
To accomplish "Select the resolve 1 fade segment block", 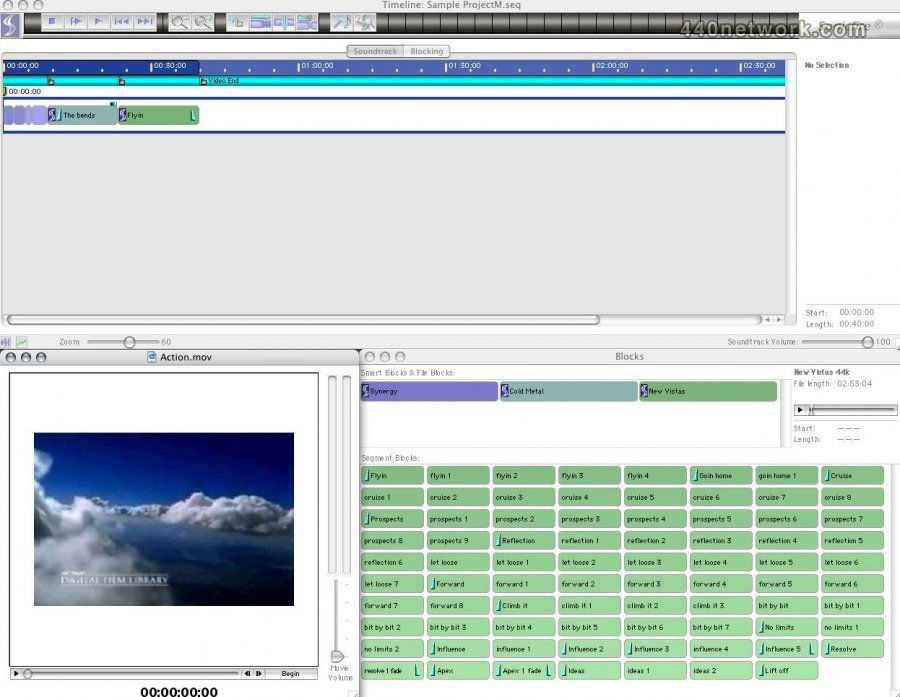I will click(x=393, y=671).
